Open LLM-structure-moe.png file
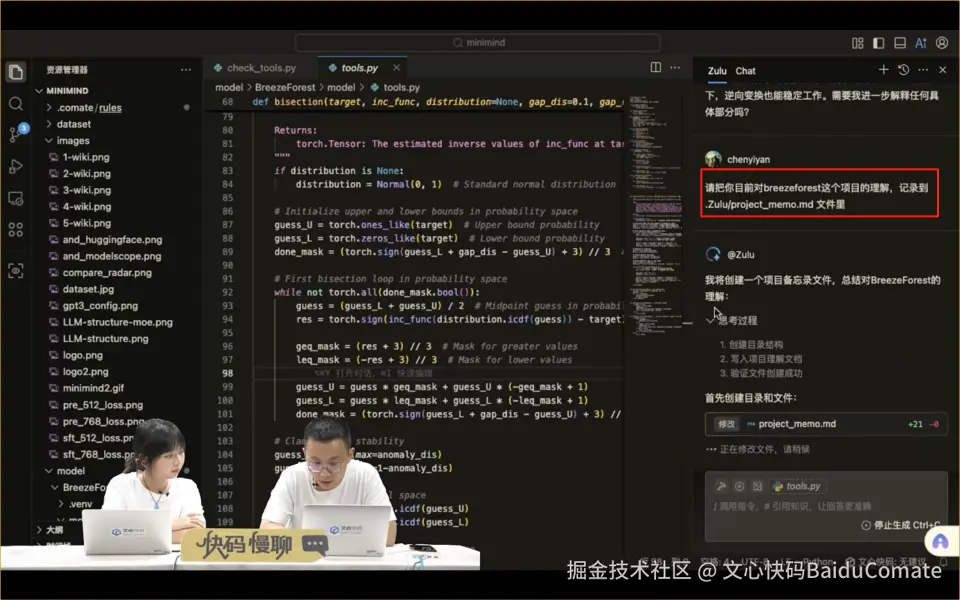The width and height of the screenshot is (960, 600). click(117, 323)
